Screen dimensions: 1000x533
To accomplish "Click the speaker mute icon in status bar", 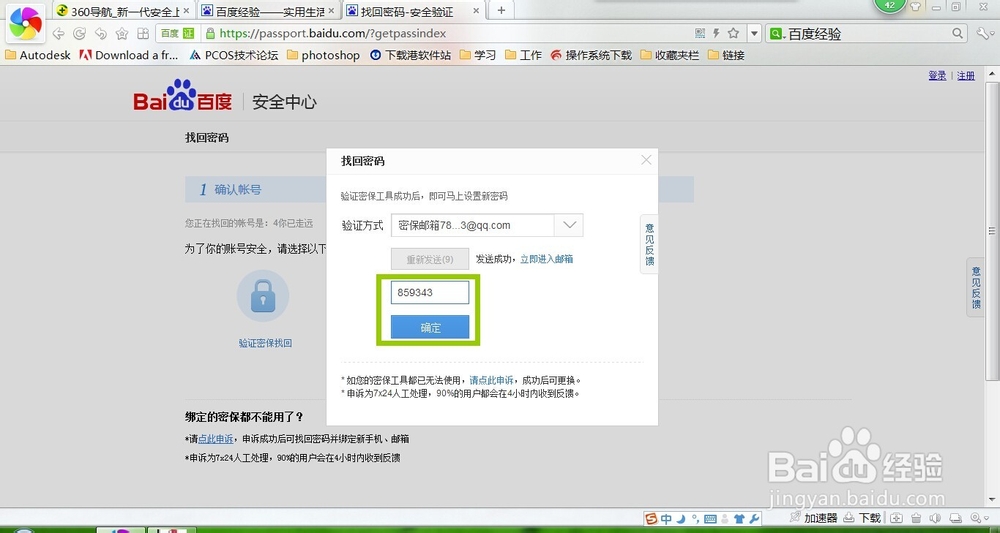I will (936, 518).
